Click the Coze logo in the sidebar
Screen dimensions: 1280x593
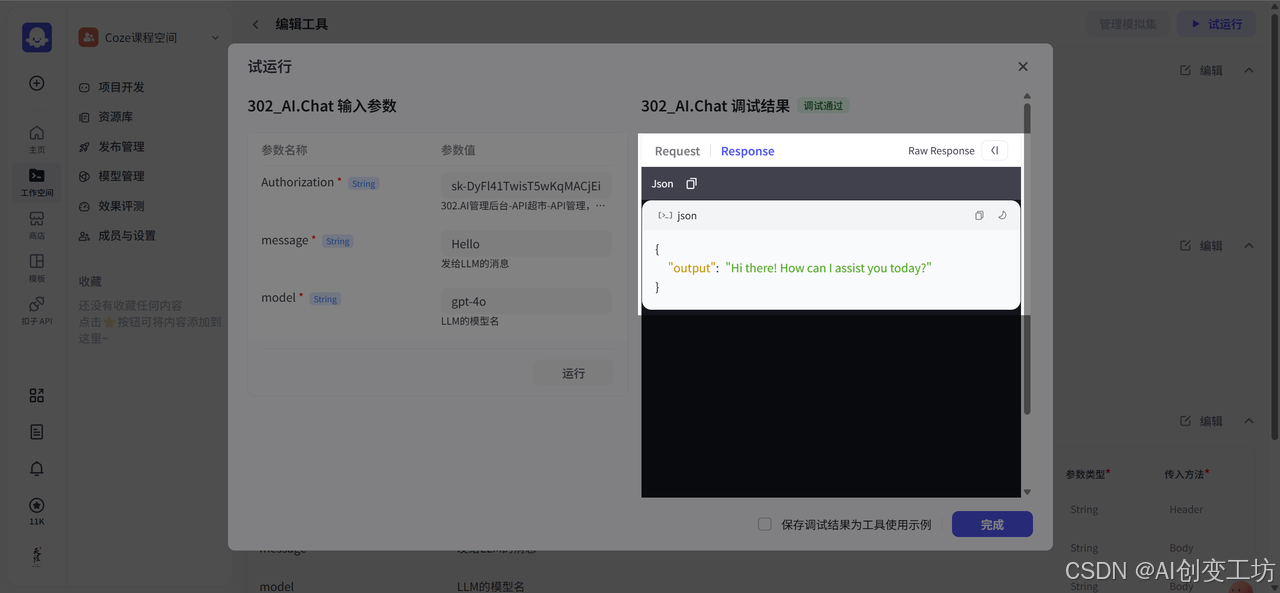[x=37, y=37]
